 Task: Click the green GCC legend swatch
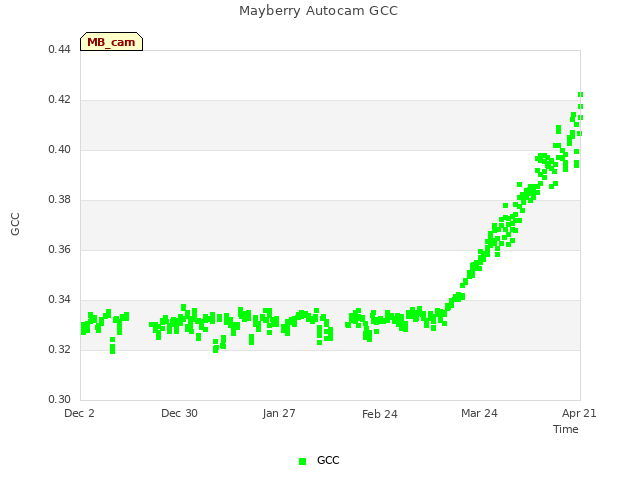point(302,461)
